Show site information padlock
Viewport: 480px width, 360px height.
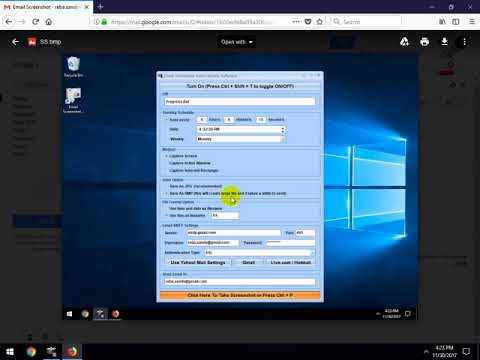click(104, 22)
